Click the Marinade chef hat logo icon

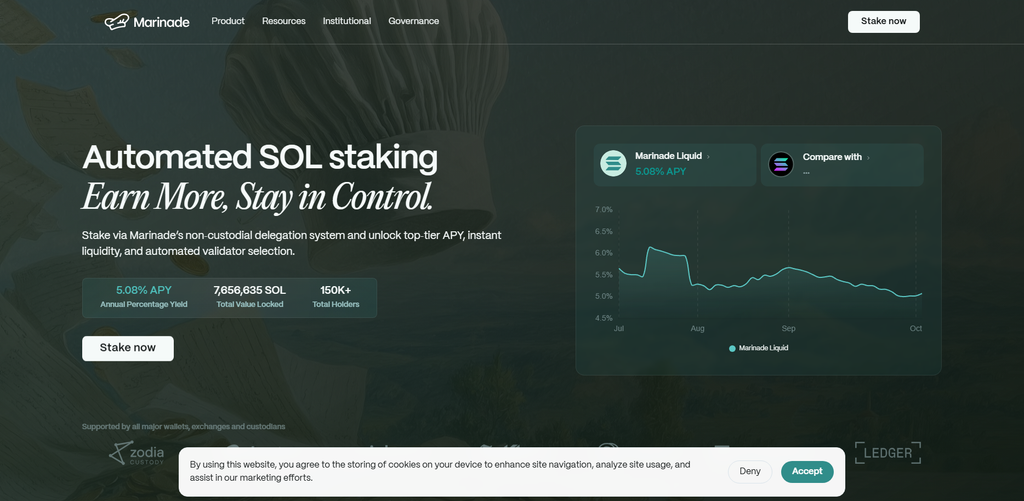click(x=117, y=22)
